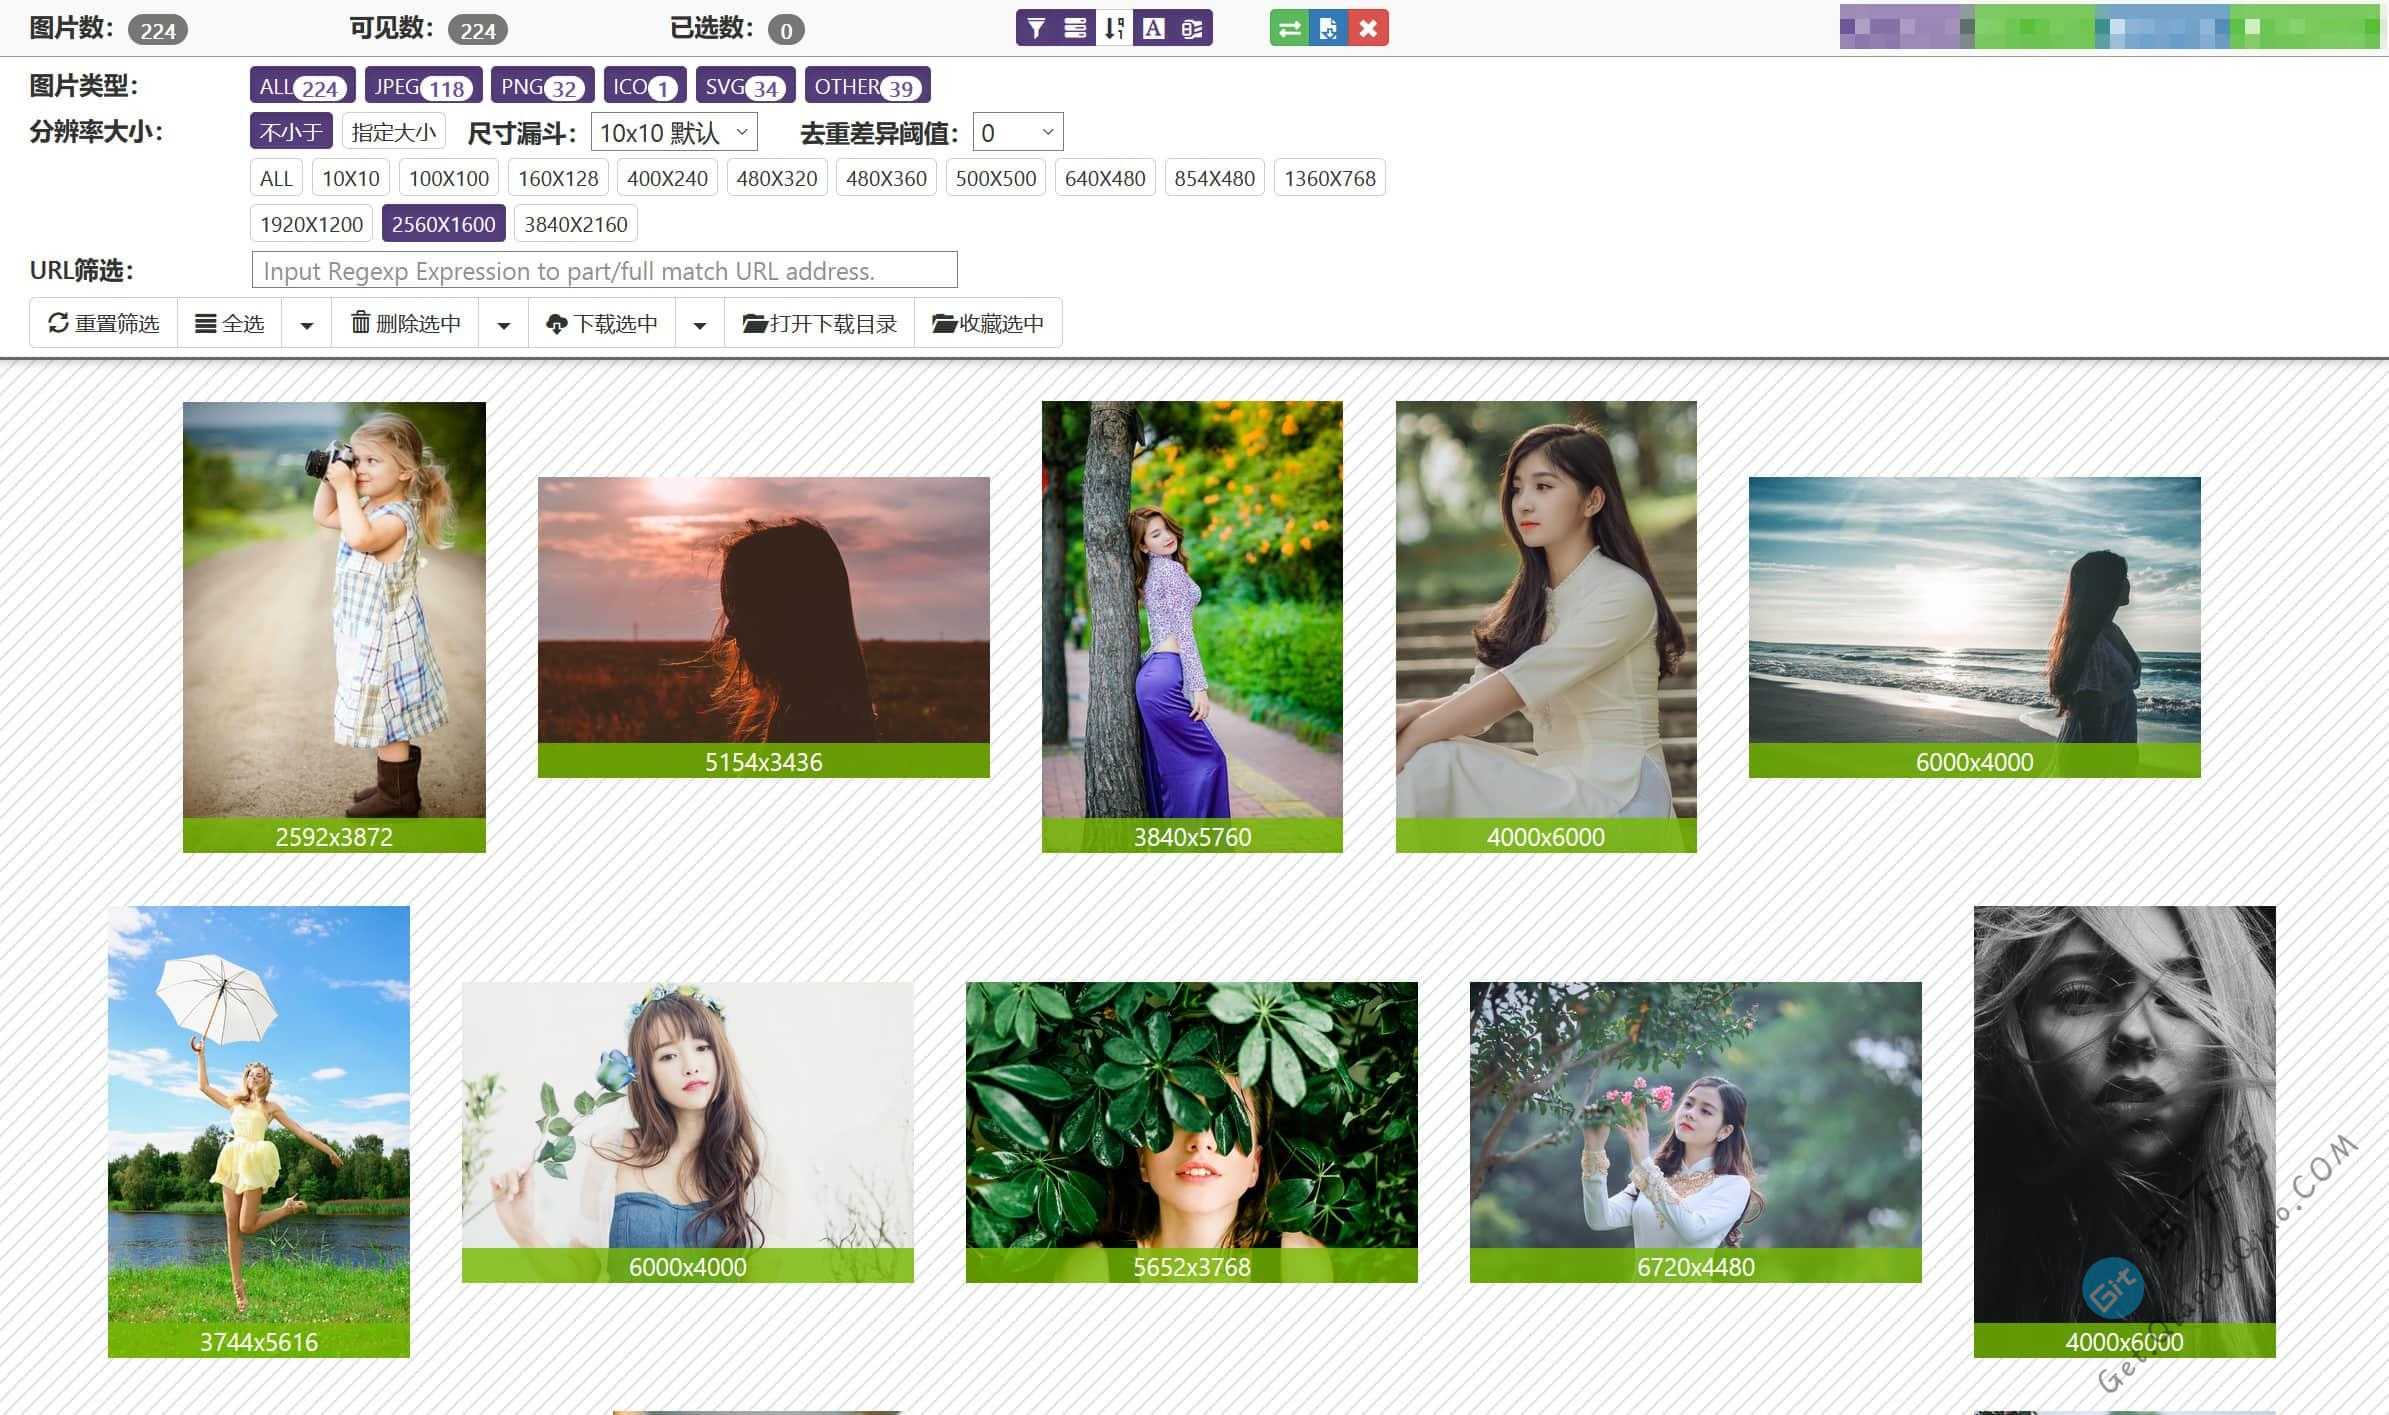Toggle the descending sort icon
Image resolution: width=2389 pixels, height=1415 pixels.
[1114, 28]
